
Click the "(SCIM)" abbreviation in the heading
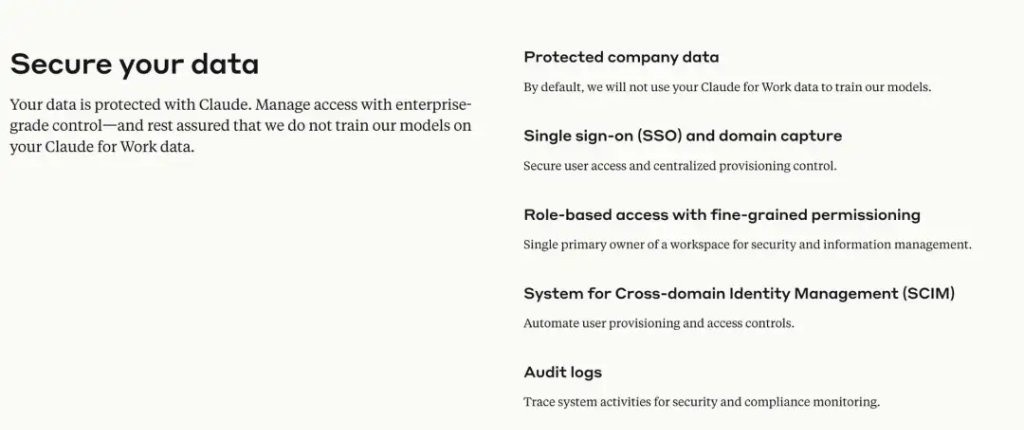[928, 293]
